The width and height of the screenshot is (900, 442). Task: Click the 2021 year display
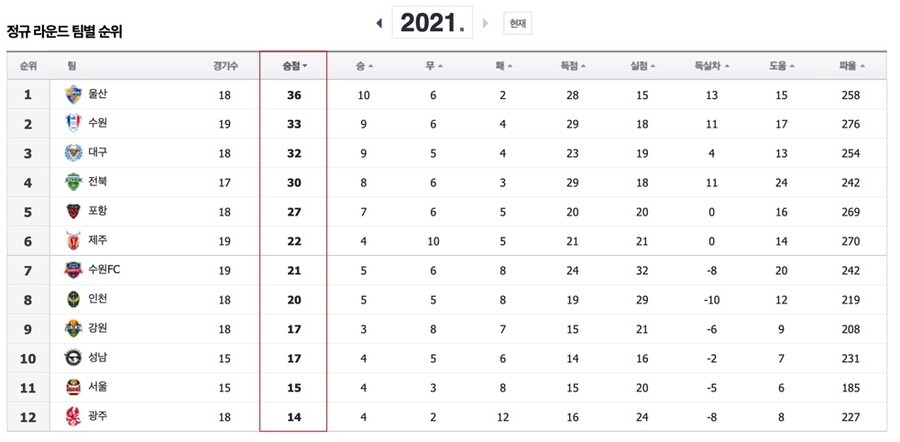click(x=432, y=23)
